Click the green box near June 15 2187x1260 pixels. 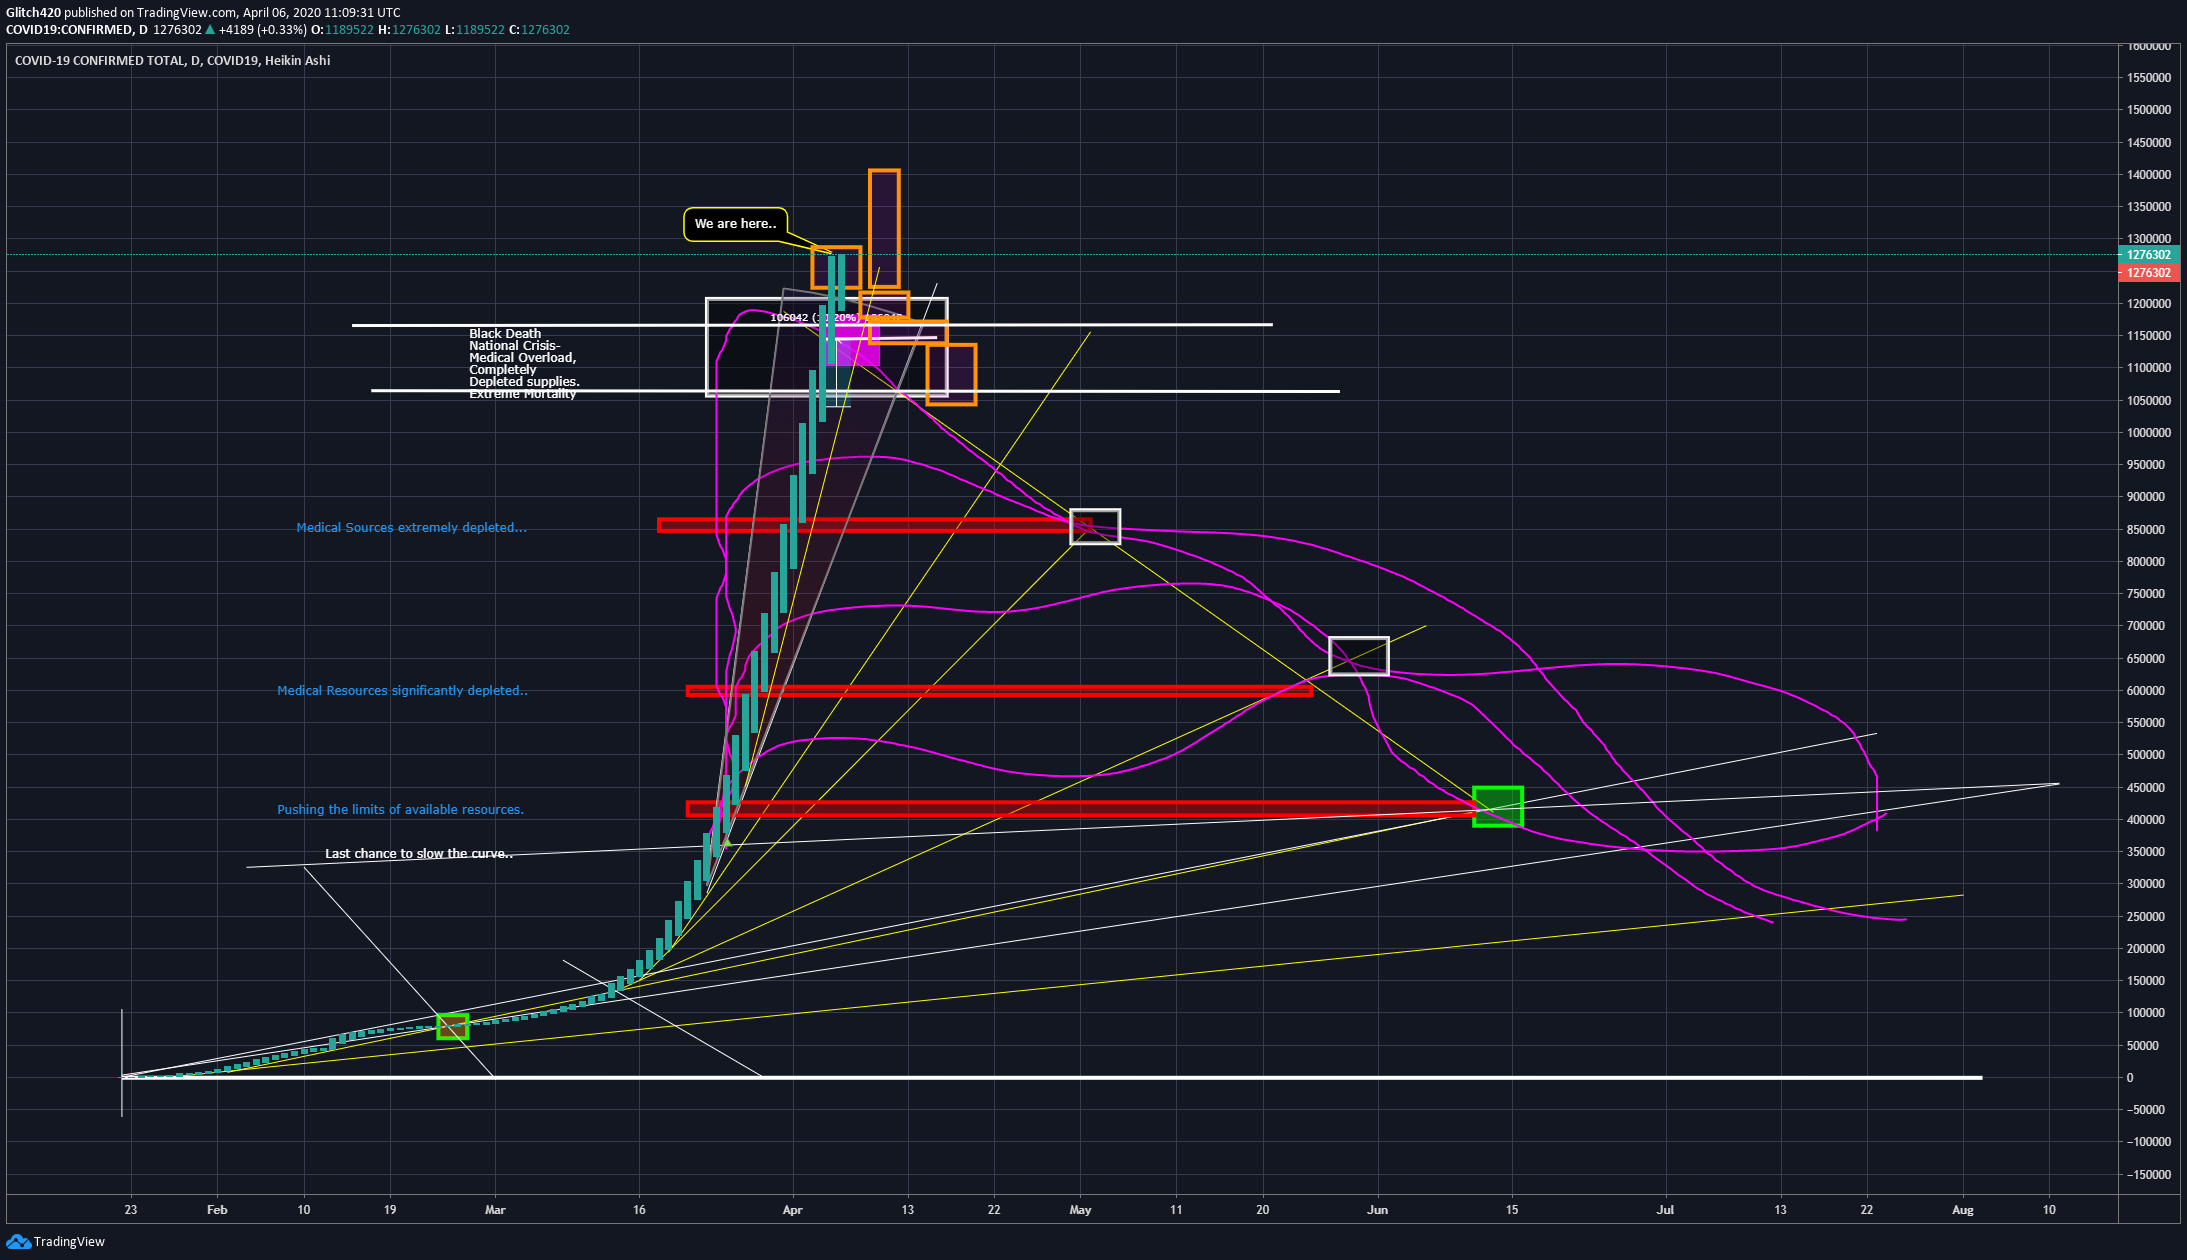pos(1497,806)
